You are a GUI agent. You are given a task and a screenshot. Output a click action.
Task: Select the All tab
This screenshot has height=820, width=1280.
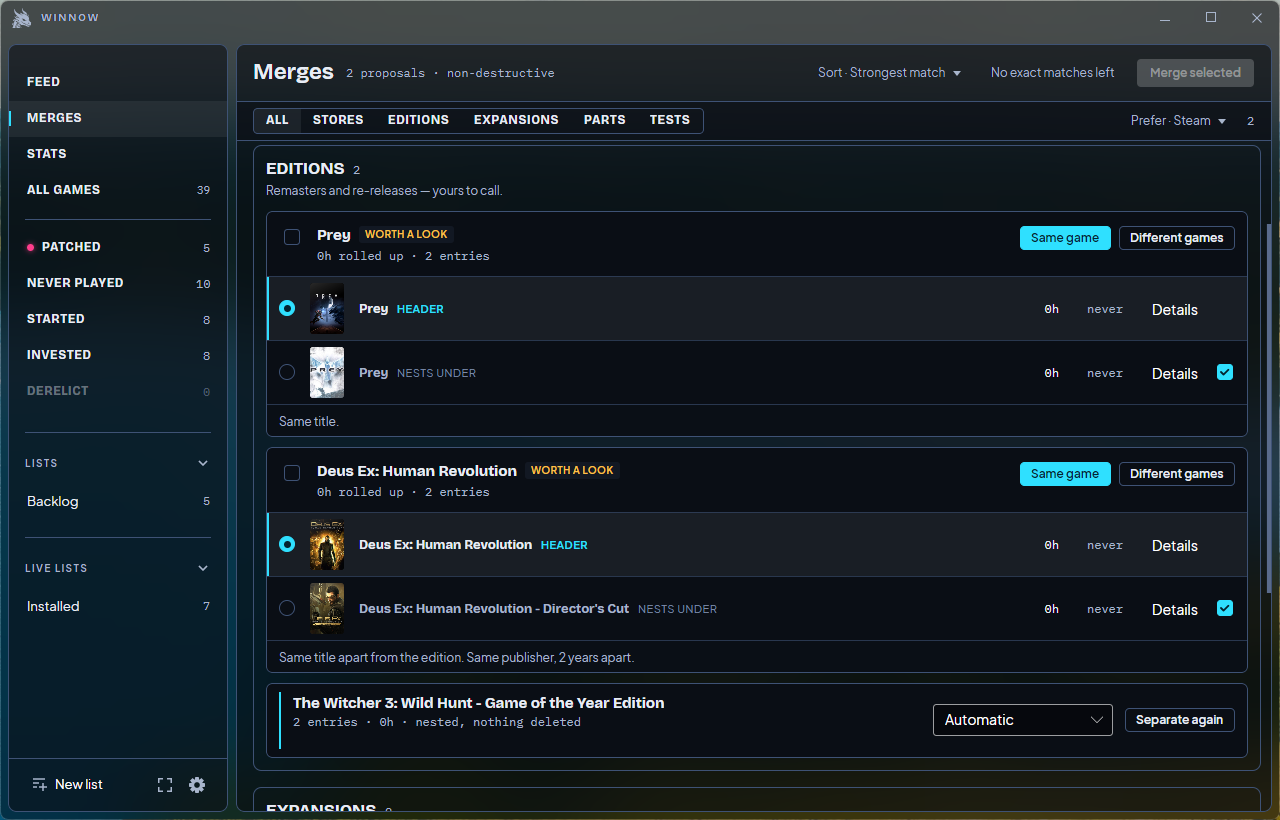point(277,120)
